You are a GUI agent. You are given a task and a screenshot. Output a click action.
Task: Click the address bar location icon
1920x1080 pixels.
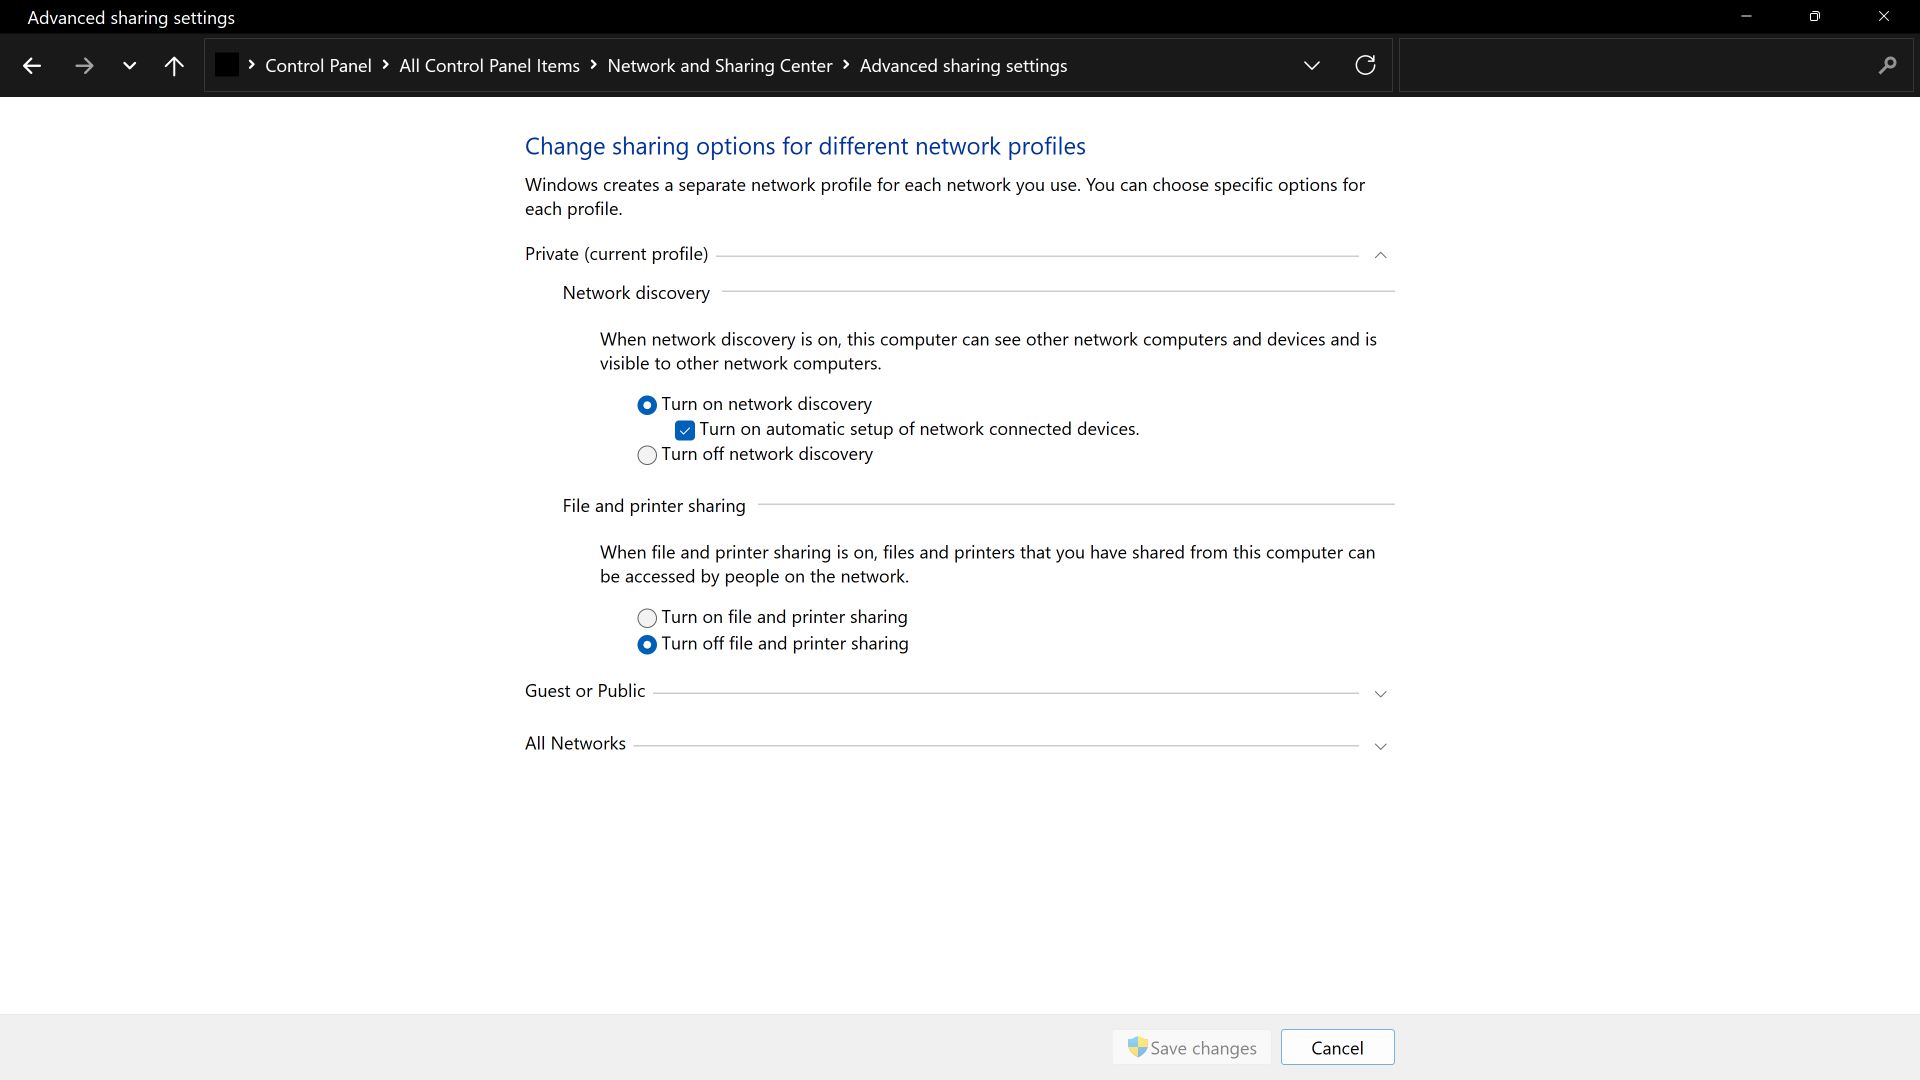(227, 65)
